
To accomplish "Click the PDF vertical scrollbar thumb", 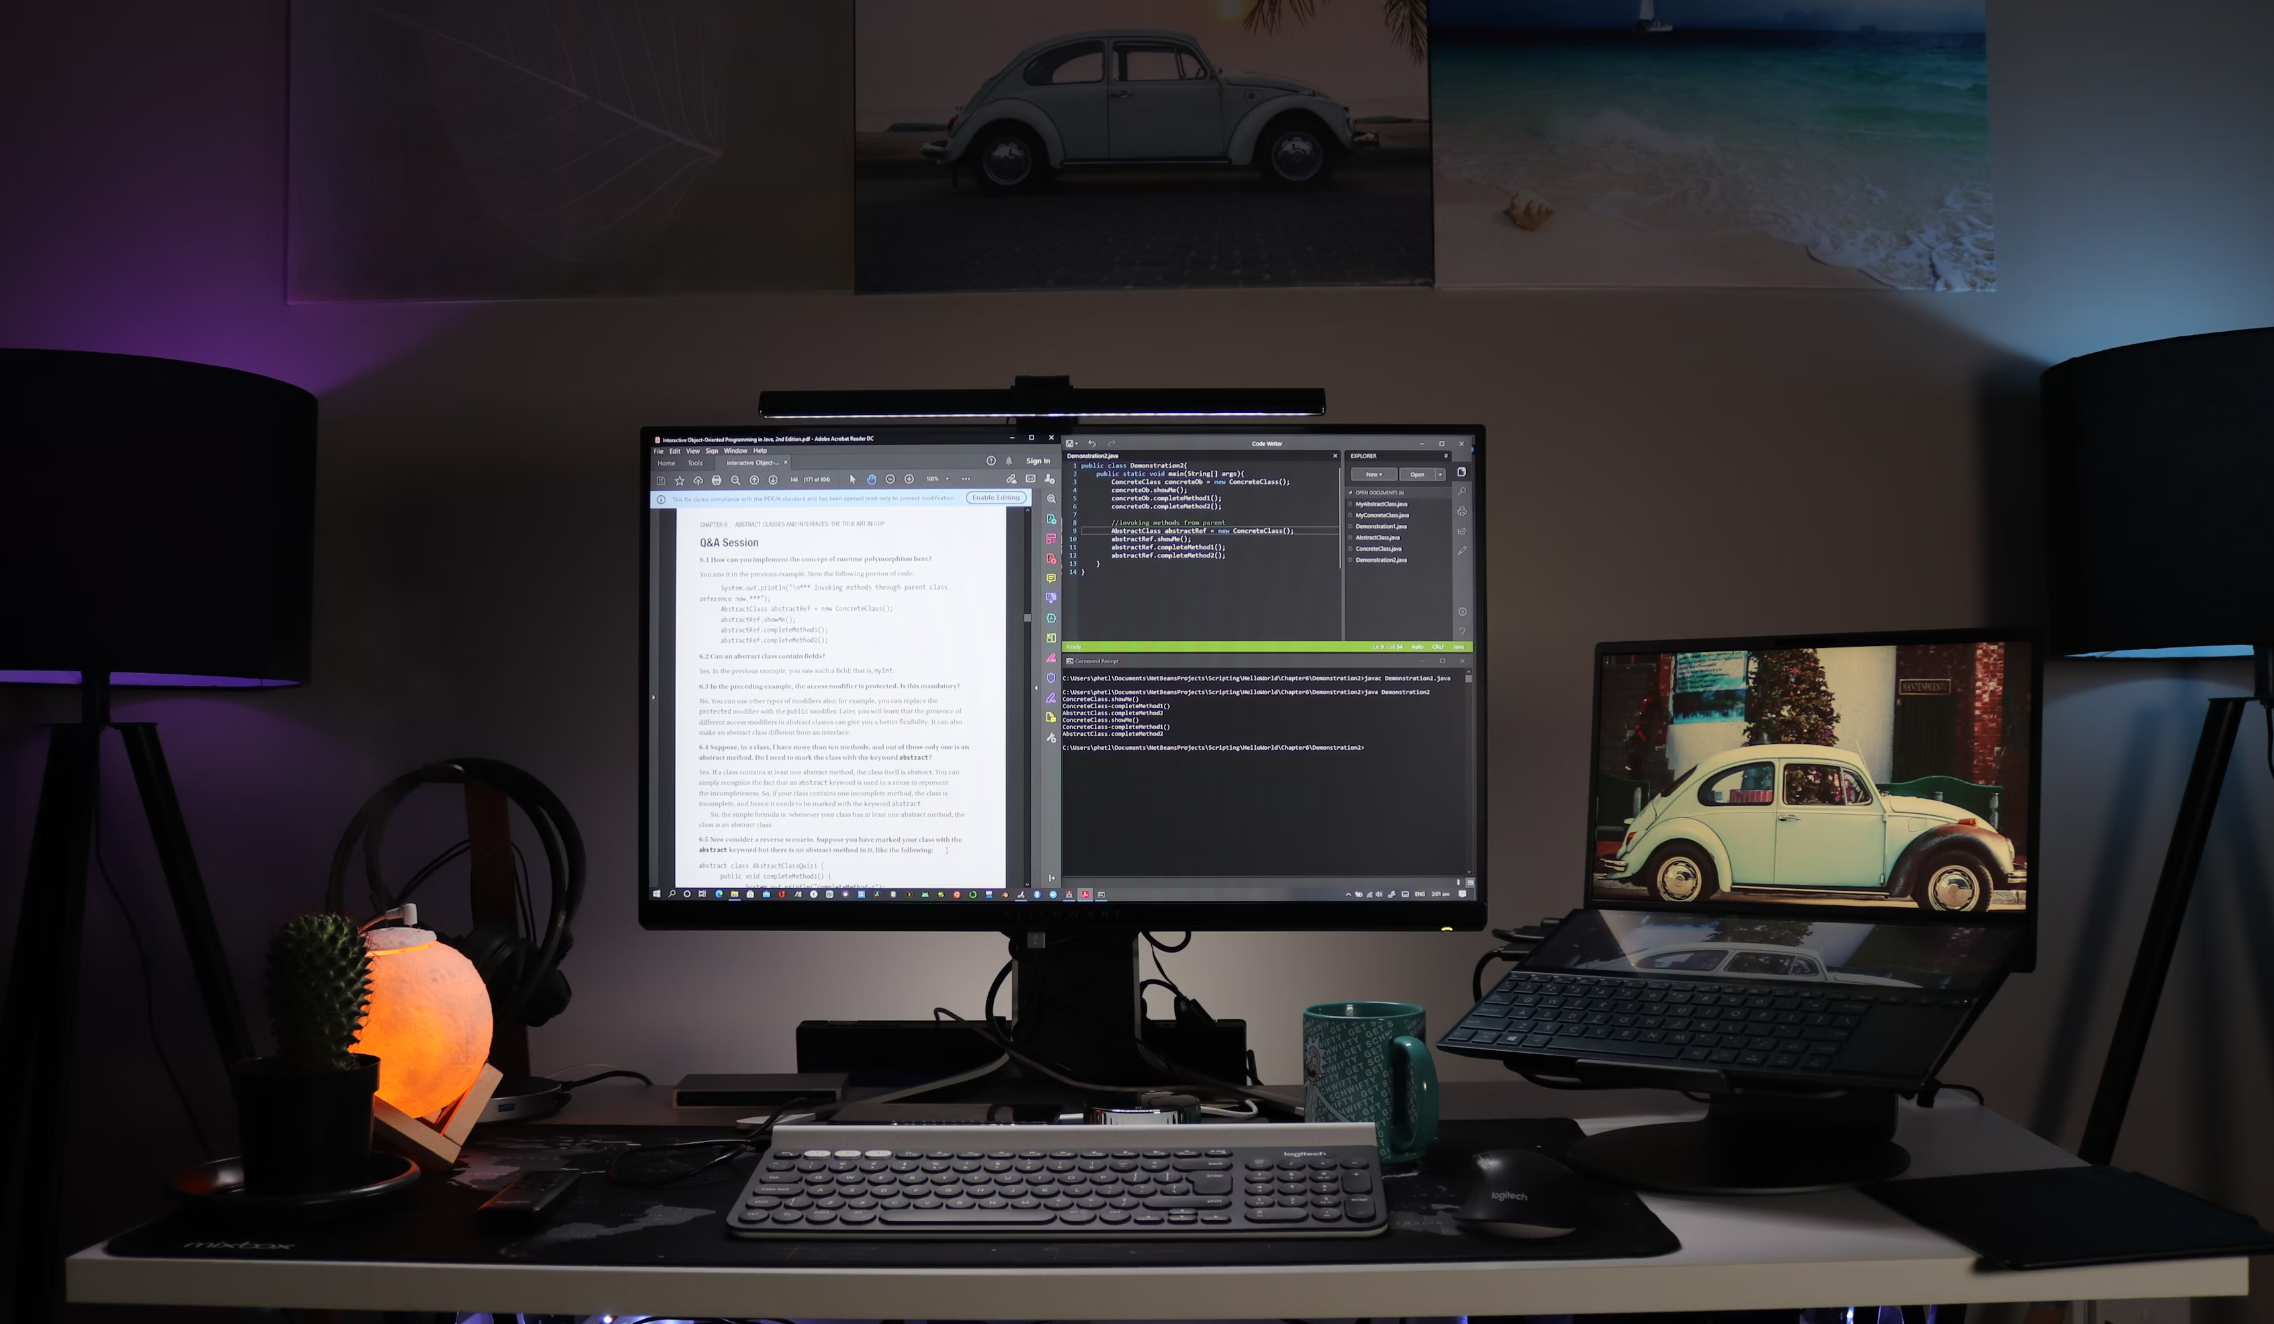I will (1027, 618).
